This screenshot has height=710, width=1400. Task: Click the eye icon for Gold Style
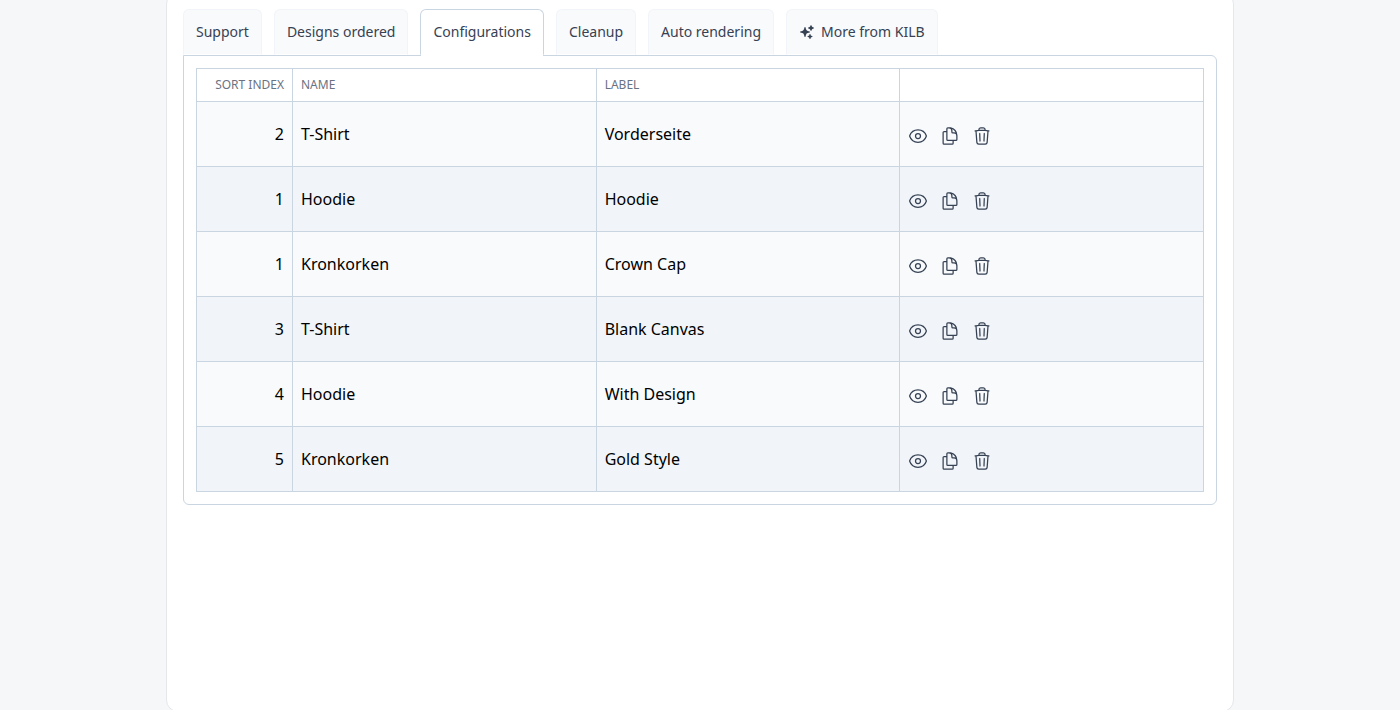pos(918,461)
